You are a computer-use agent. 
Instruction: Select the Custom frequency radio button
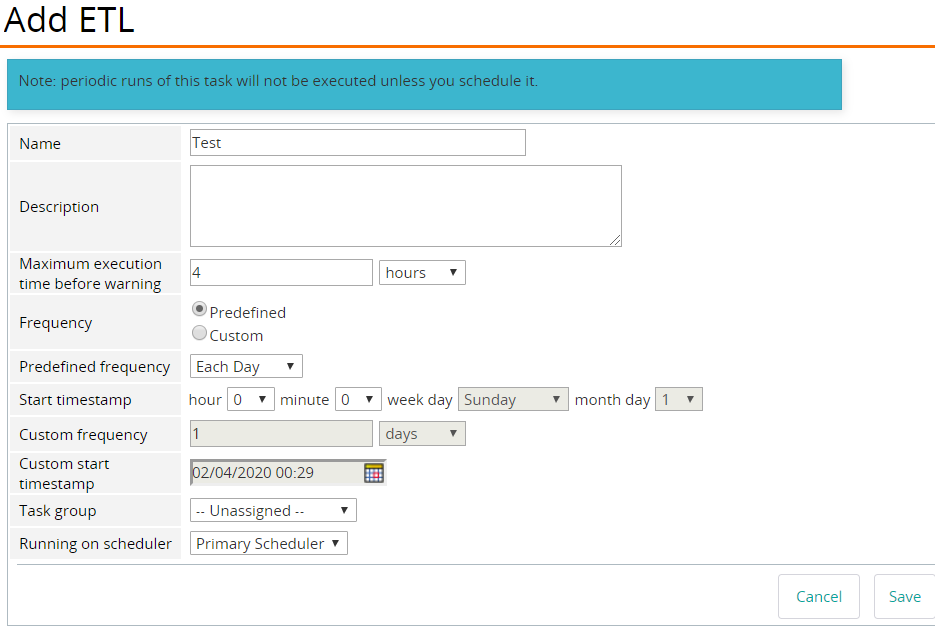click(199, 334)
